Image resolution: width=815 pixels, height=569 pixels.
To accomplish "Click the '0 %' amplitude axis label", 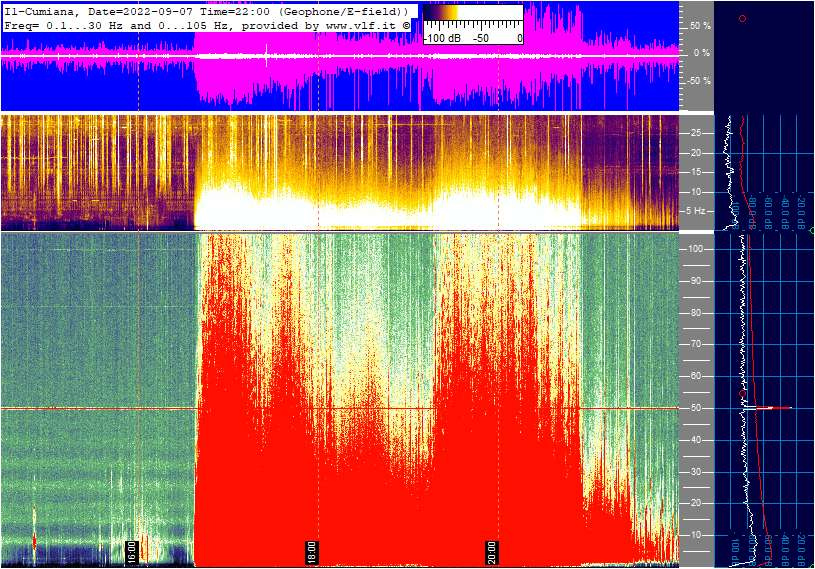I will pyautogui.click(x=702, y=53).
